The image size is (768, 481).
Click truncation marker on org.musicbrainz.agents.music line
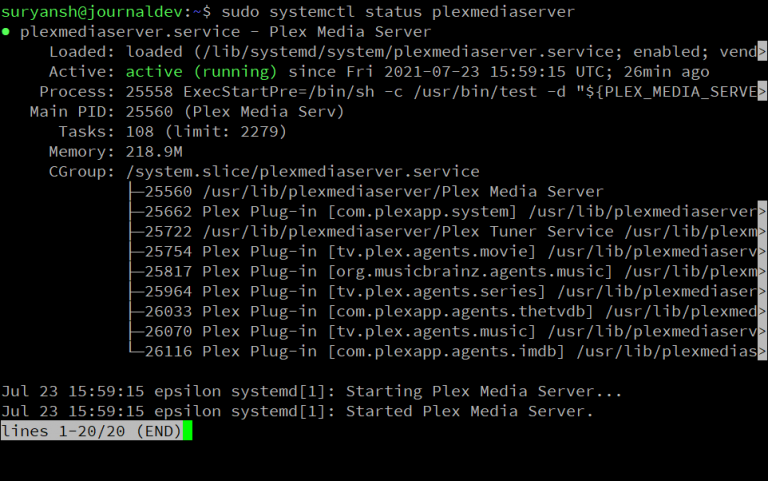click(x=762, y=272)
